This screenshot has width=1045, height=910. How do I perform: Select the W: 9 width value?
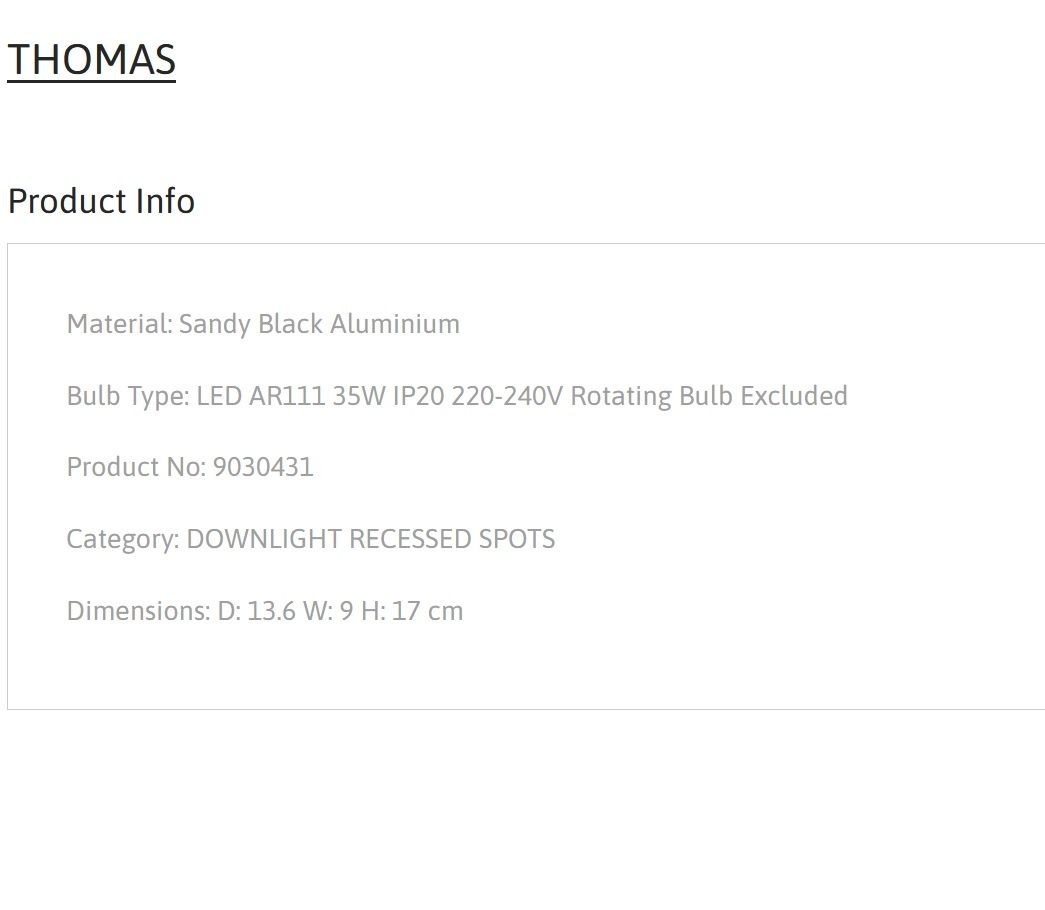pyautogui.click(x=329, y=611)
